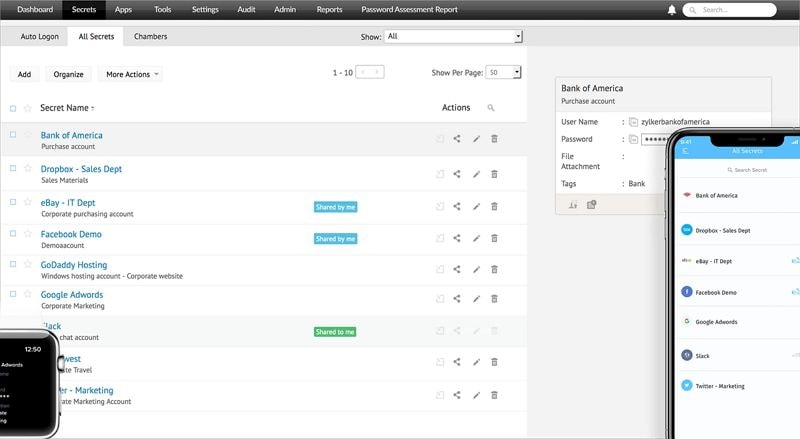Share the eBay - IT Dept secret
800x439 pixels.
coord(457,206)
